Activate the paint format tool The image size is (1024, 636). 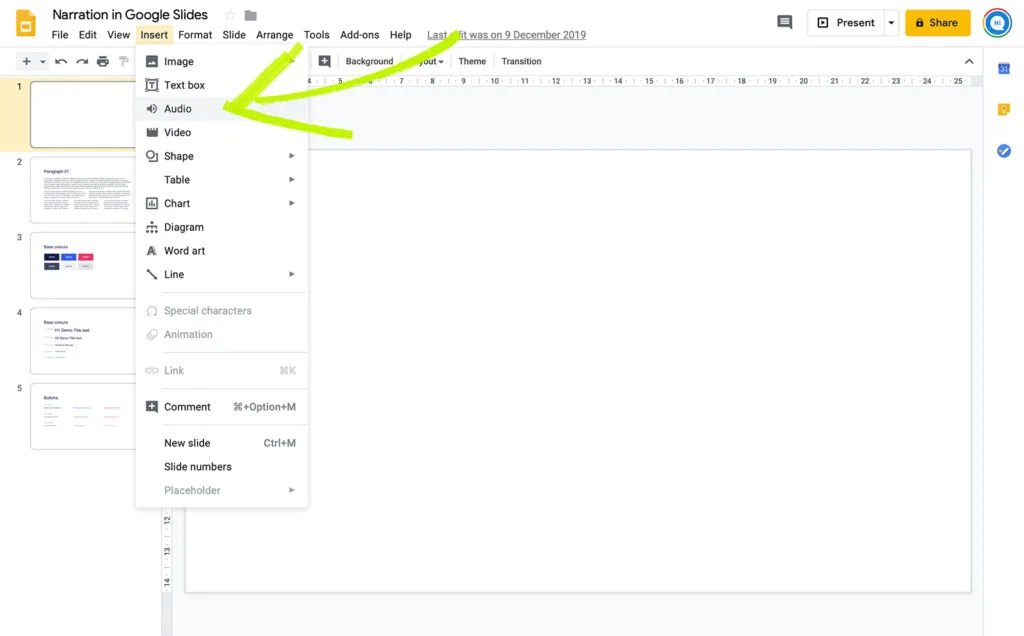point(123,61)
